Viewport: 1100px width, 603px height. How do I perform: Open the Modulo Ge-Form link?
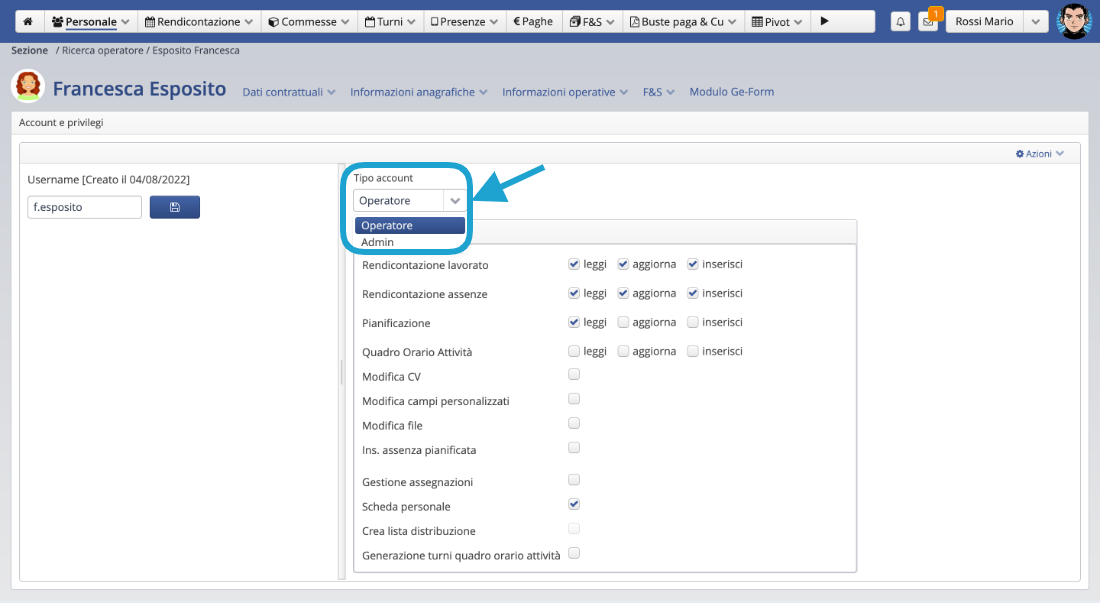(731, 92)
